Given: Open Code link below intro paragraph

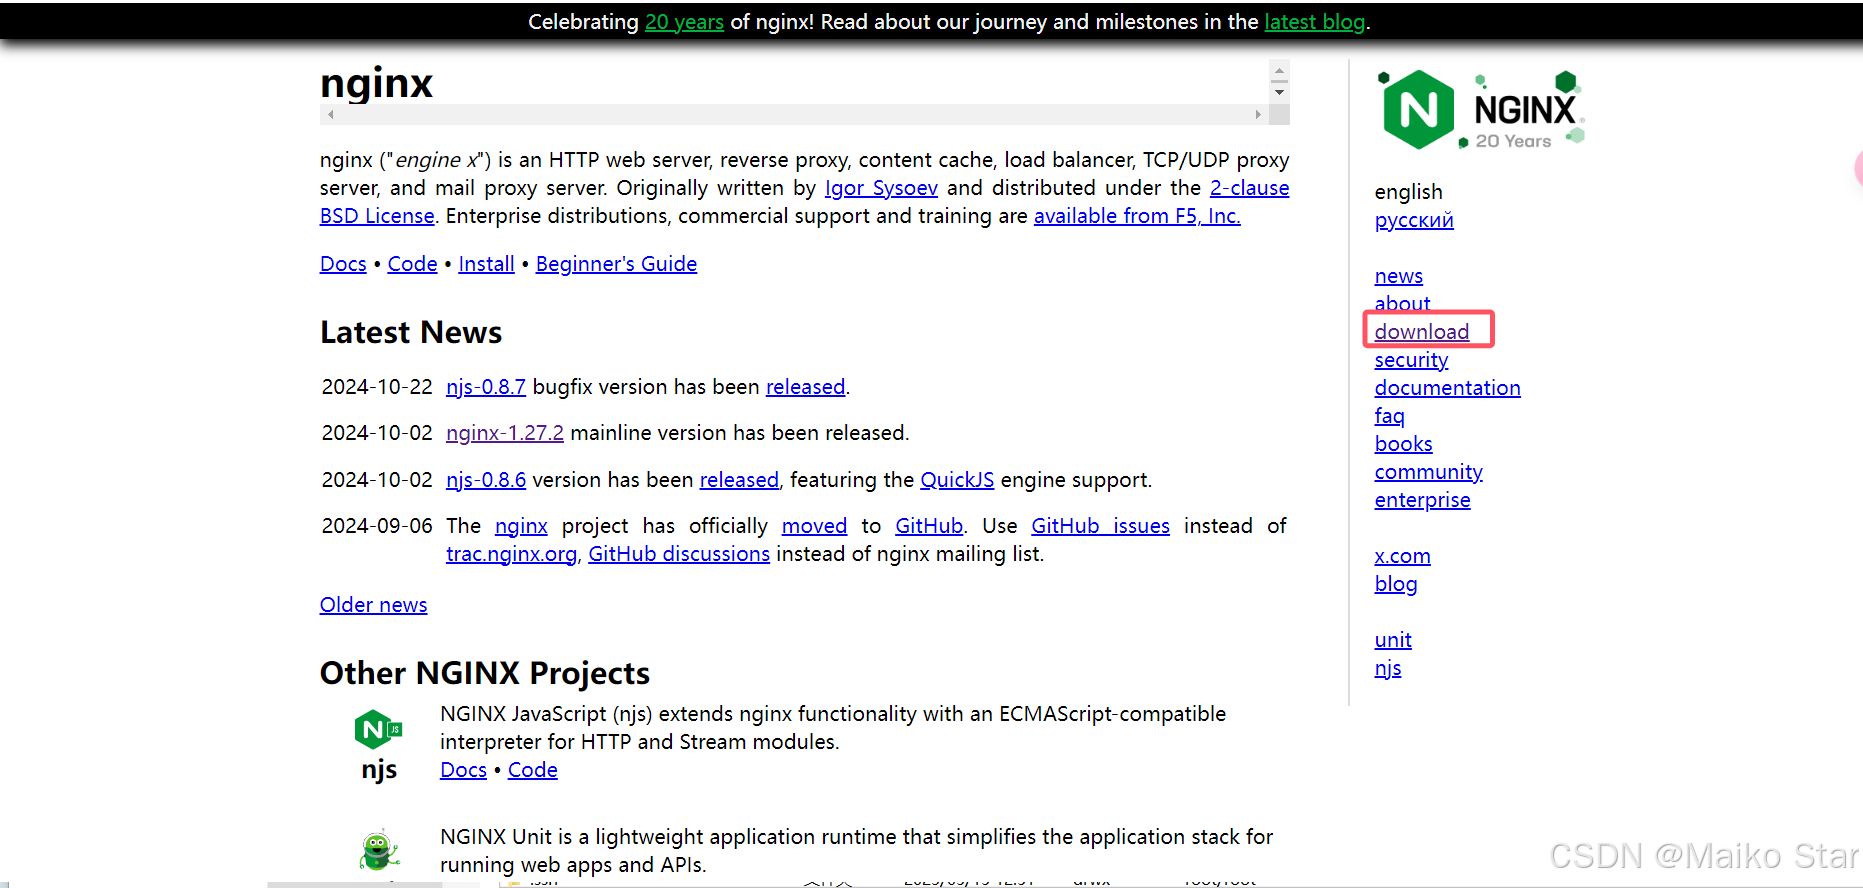Looking at the screenshot, I should click(x=412, y=264).
